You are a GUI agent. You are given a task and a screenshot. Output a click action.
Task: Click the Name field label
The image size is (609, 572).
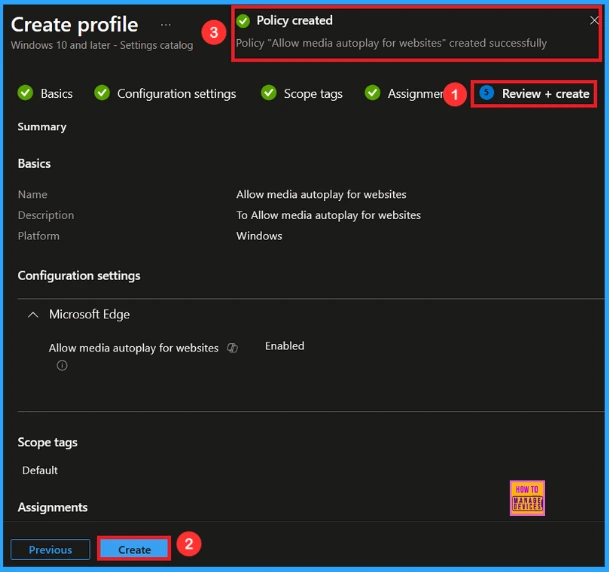[x=33, y=194]
